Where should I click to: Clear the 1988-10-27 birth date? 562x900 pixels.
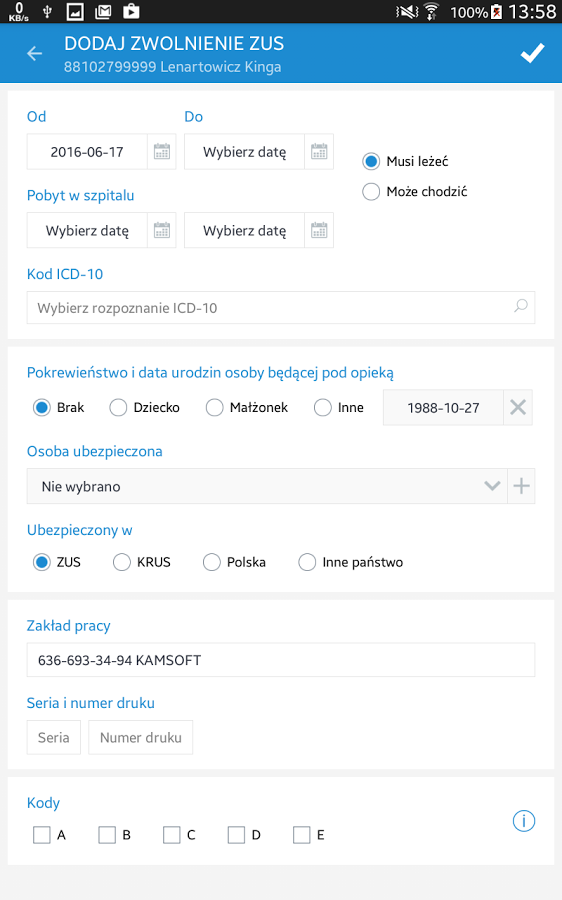click(518, 408)
